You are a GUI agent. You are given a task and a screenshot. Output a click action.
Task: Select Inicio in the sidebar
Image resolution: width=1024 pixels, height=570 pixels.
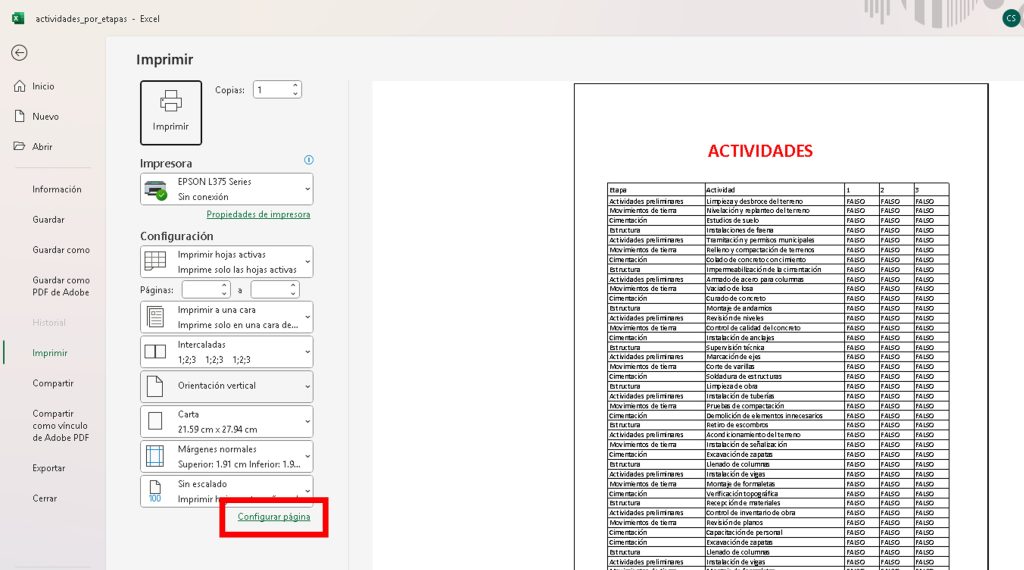[x=43, y=87]
